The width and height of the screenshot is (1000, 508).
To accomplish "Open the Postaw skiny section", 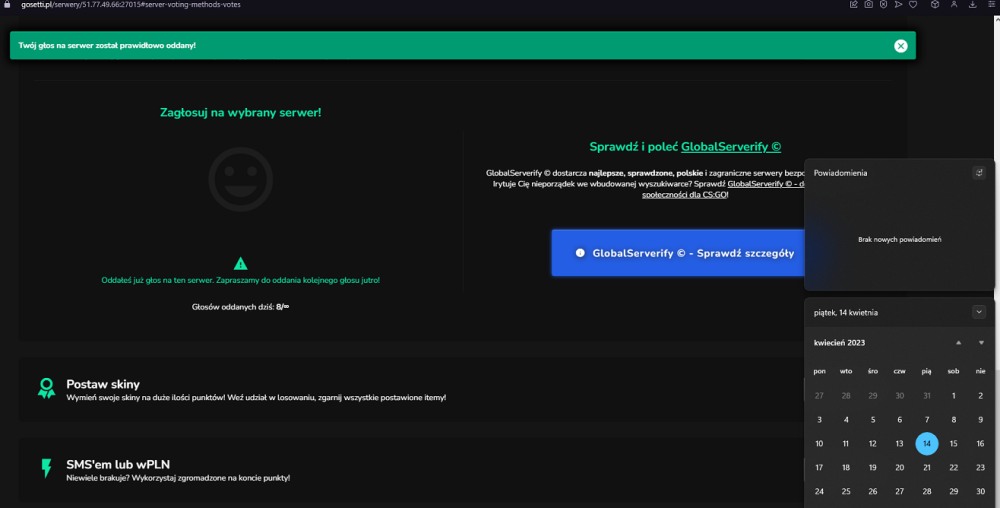I will (x=411, y=389).
